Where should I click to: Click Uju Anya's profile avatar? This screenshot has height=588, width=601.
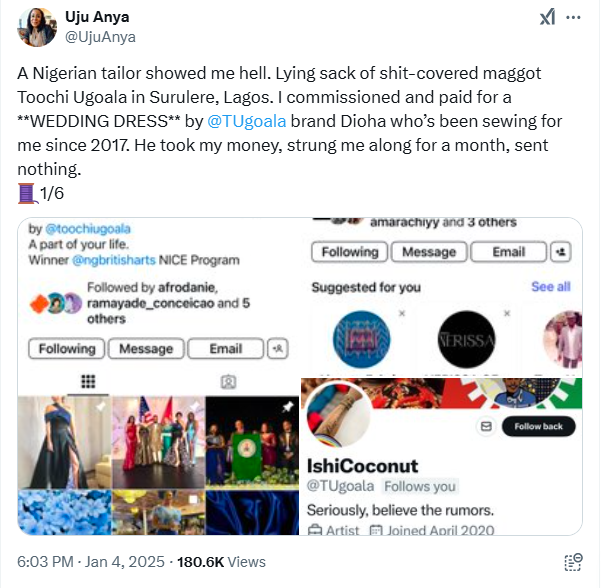click(x=36, y=27)
